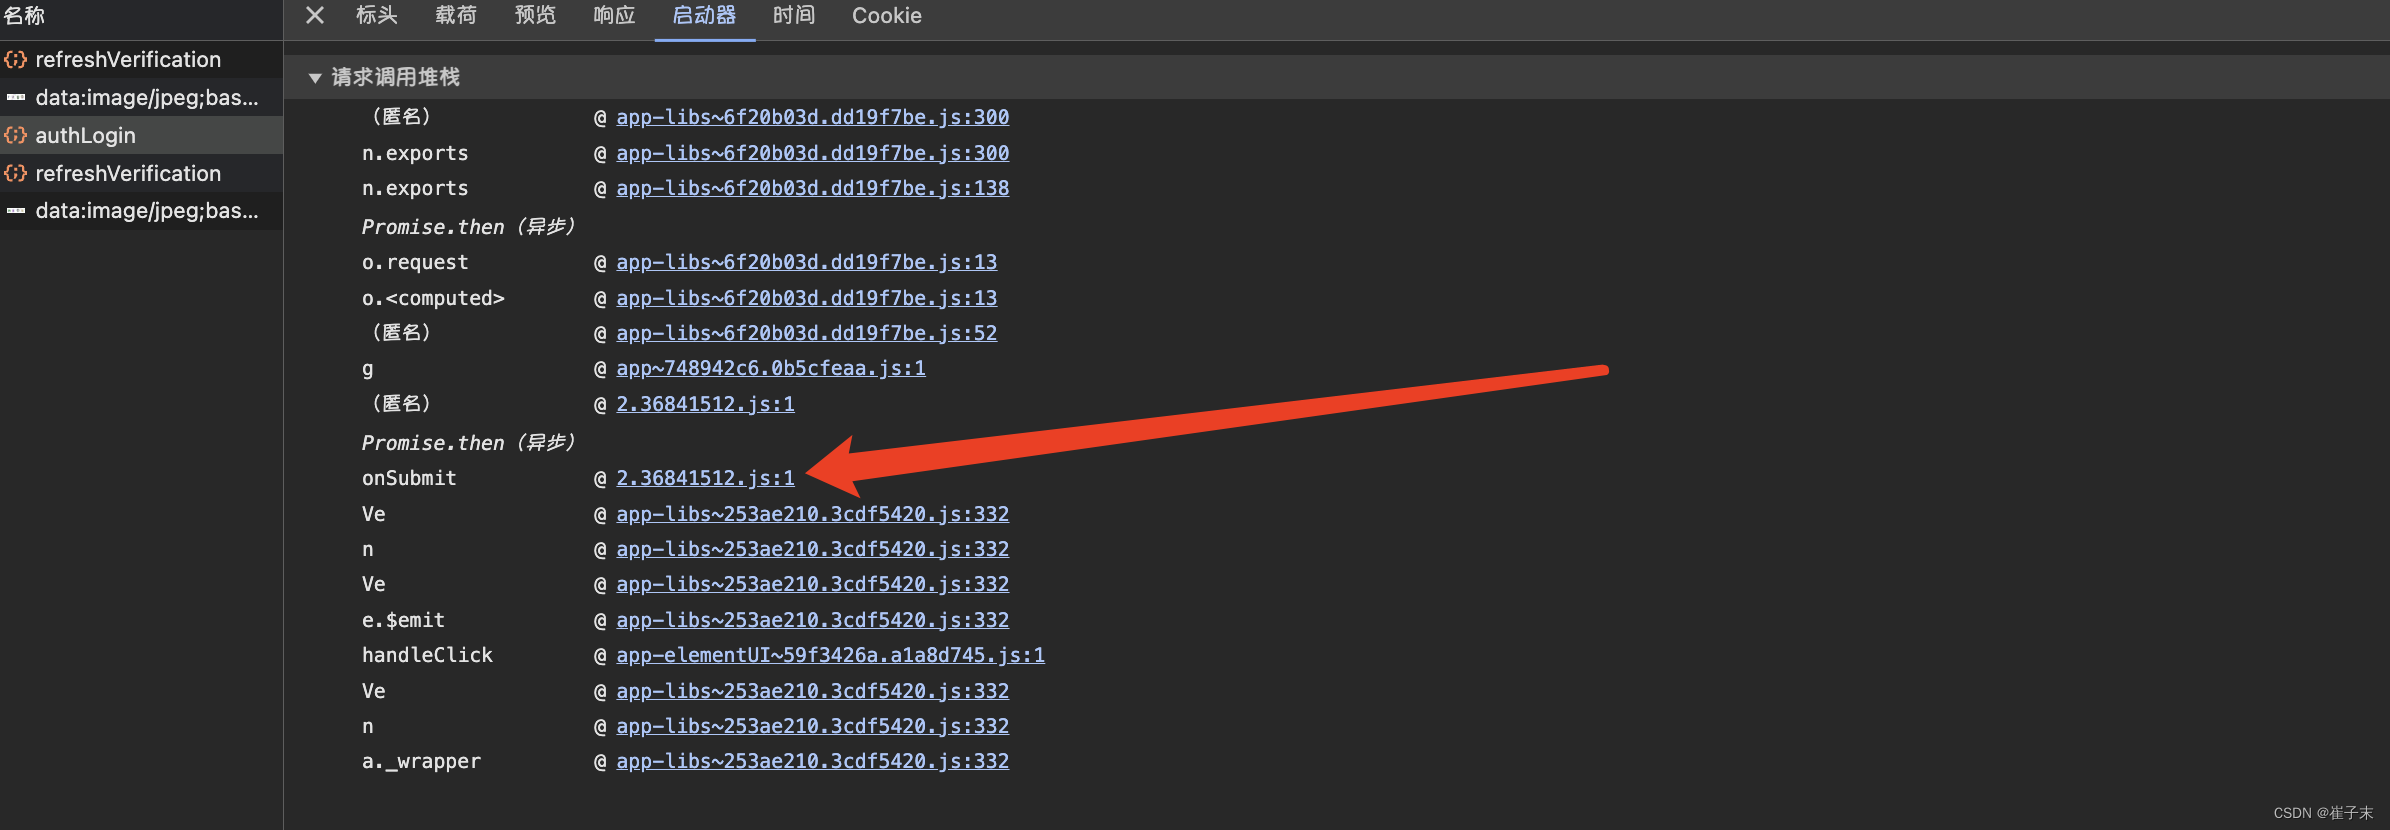2390x830 pixels.
Task: Click the first data:image row image icon
Action: (x=16, y=97)
